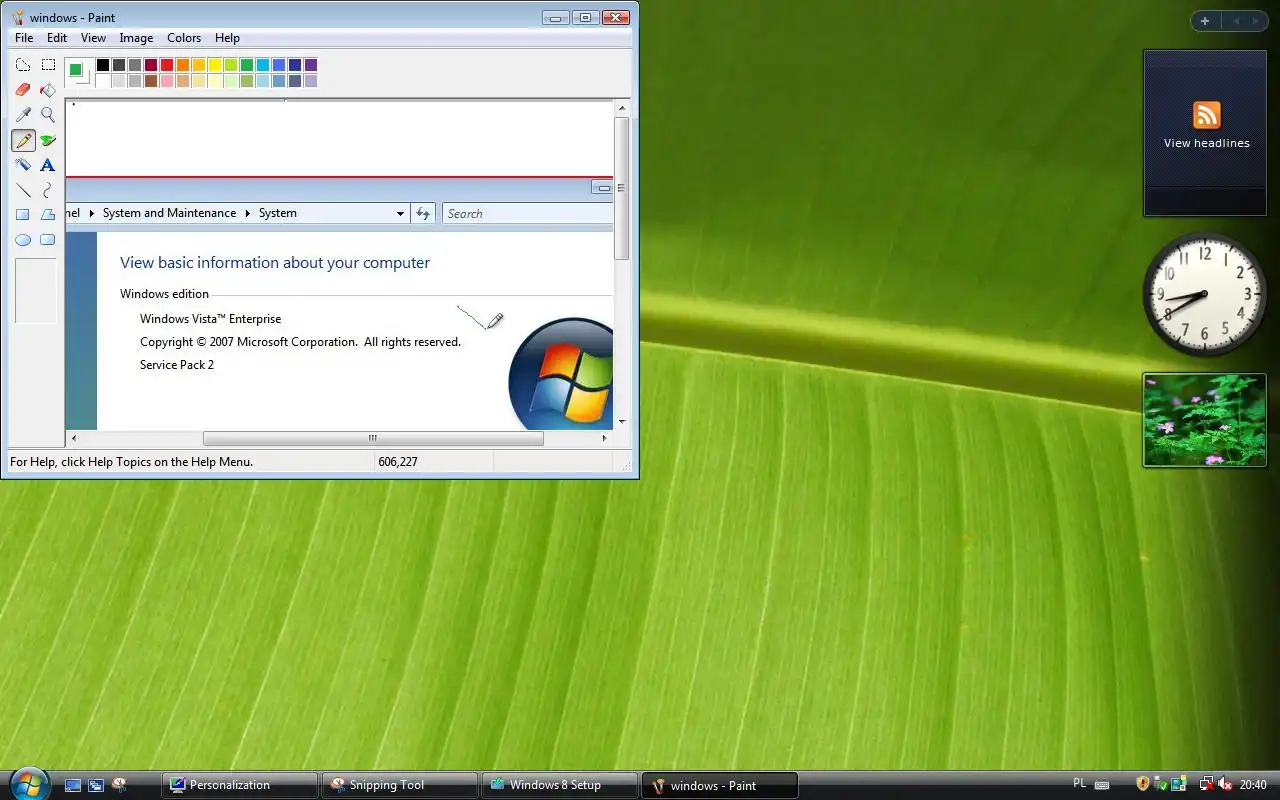Click Switch between windows quick launch icon
The width and height of the screenshot is (1280, 800).
click(x=96, y=785)
